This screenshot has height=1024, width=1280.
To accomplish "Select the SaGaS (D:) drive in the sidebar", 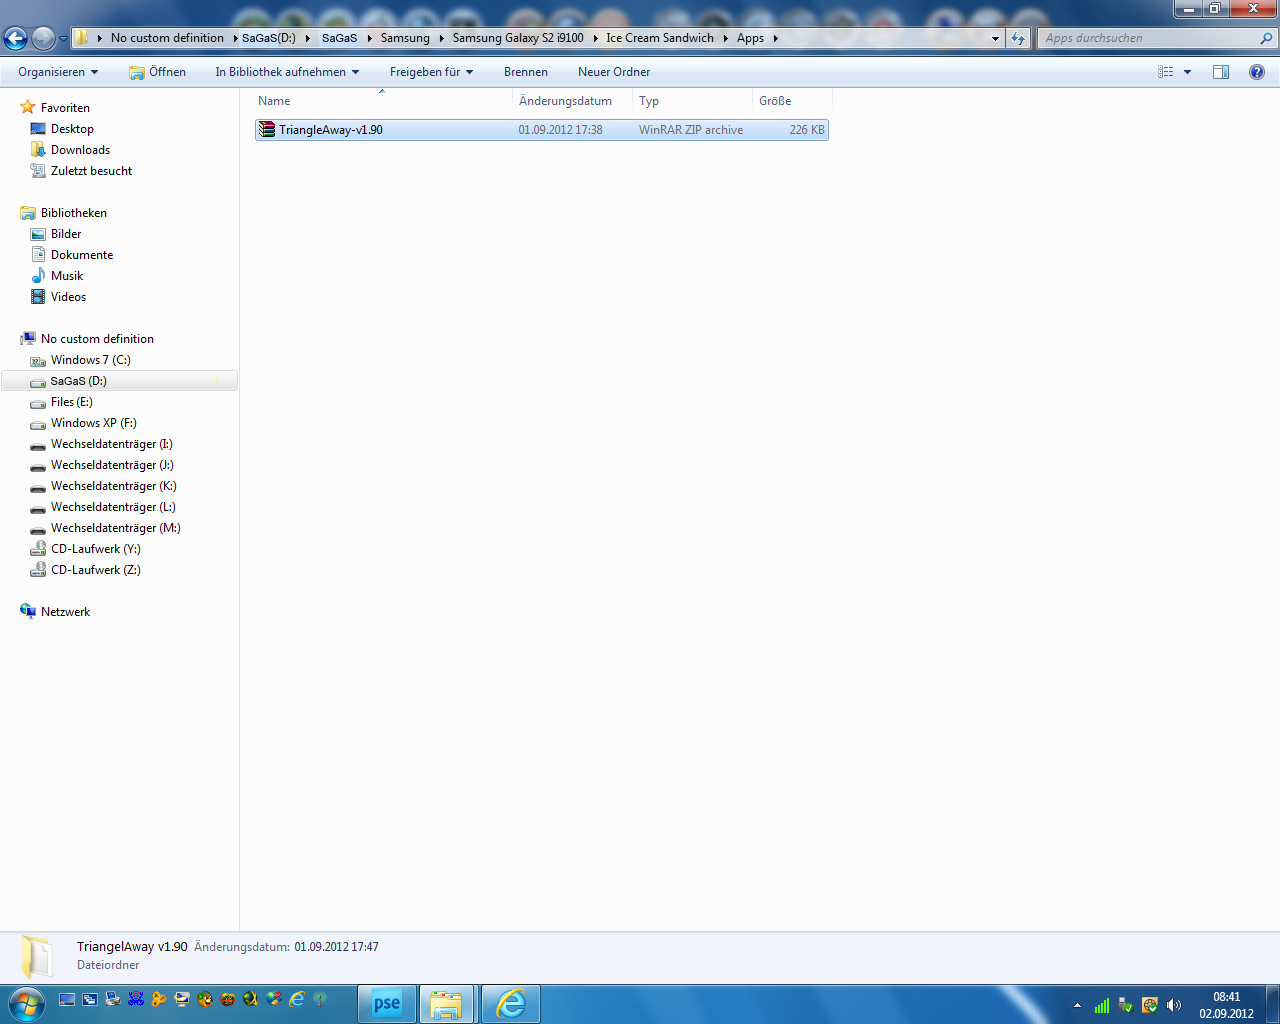I will click(119, 381).
